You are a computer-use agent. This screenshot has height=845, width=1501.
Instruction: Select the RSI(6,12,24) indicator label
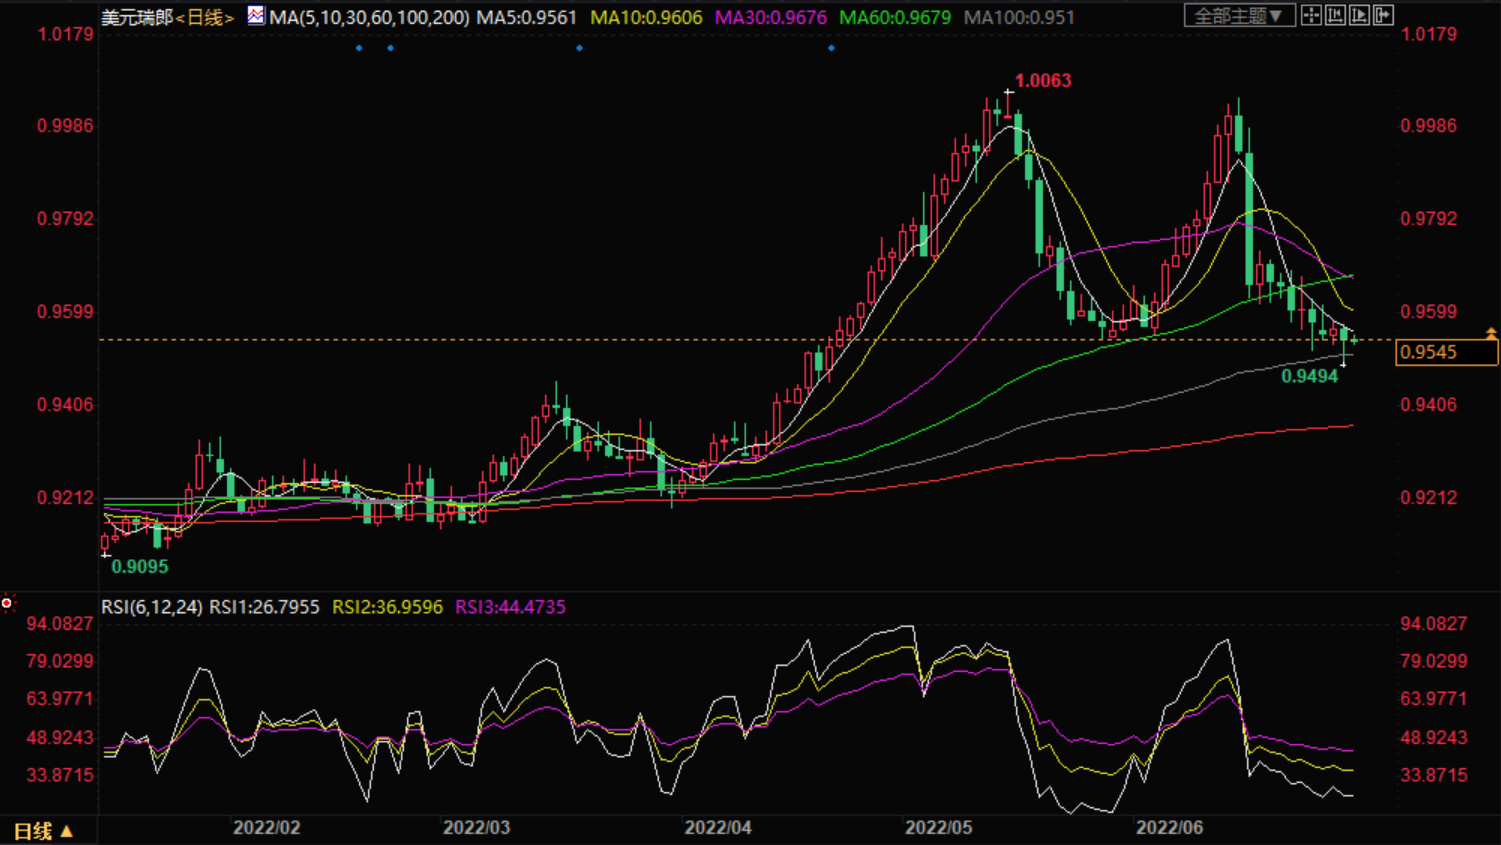point(151,607)
